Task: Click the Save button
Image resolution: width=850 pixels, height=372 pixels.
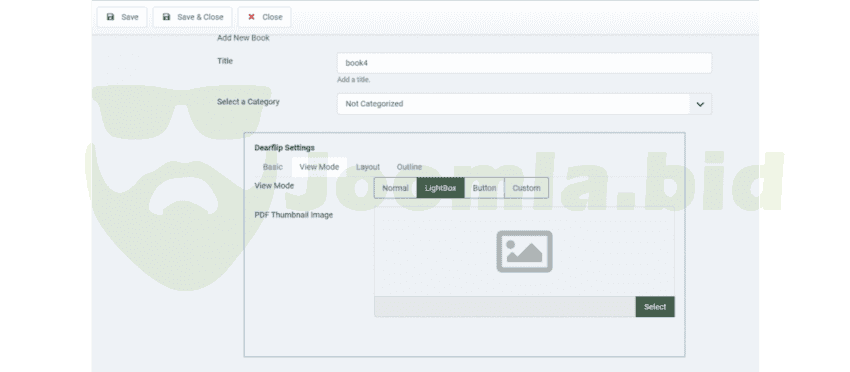Action: [x=122, y=17]
